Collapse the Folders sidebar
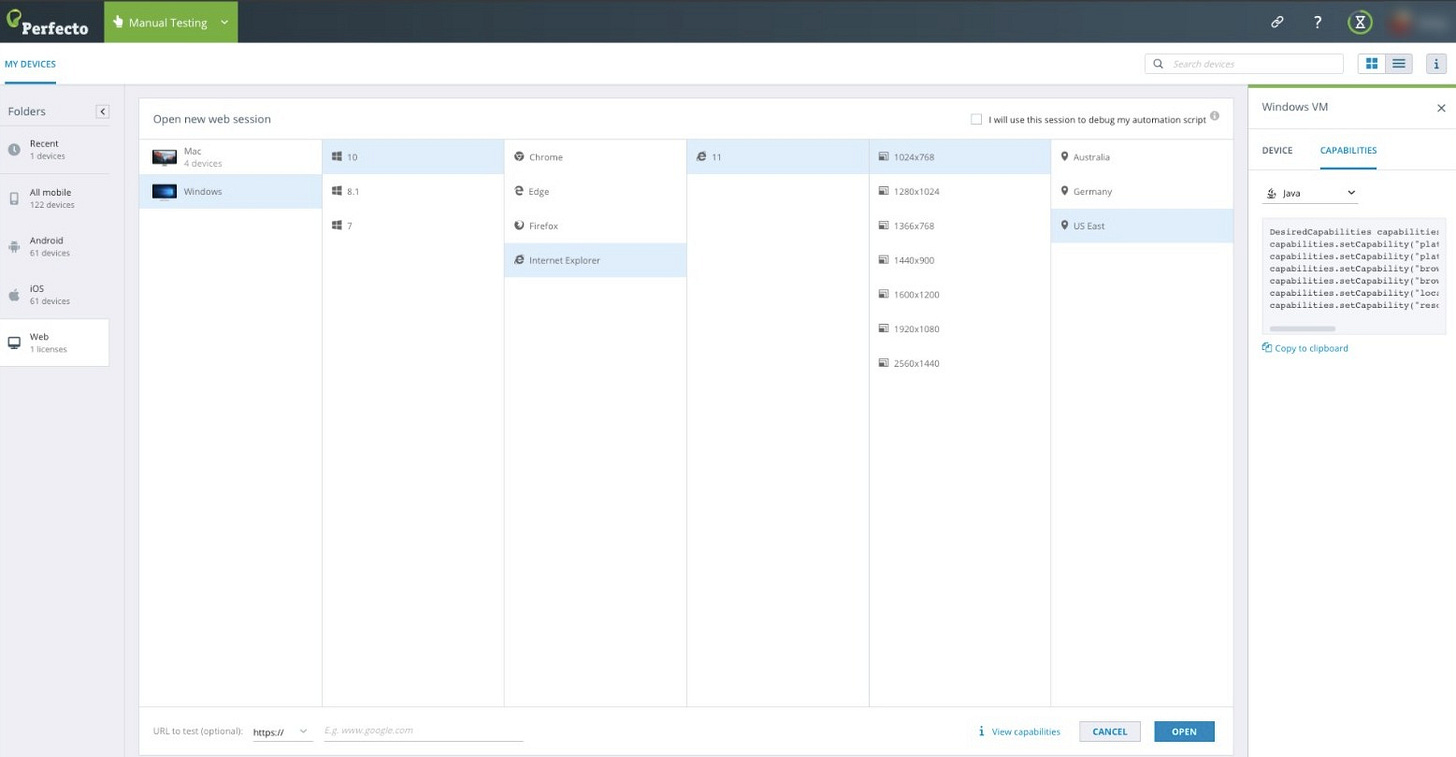 tap(102, 111)
